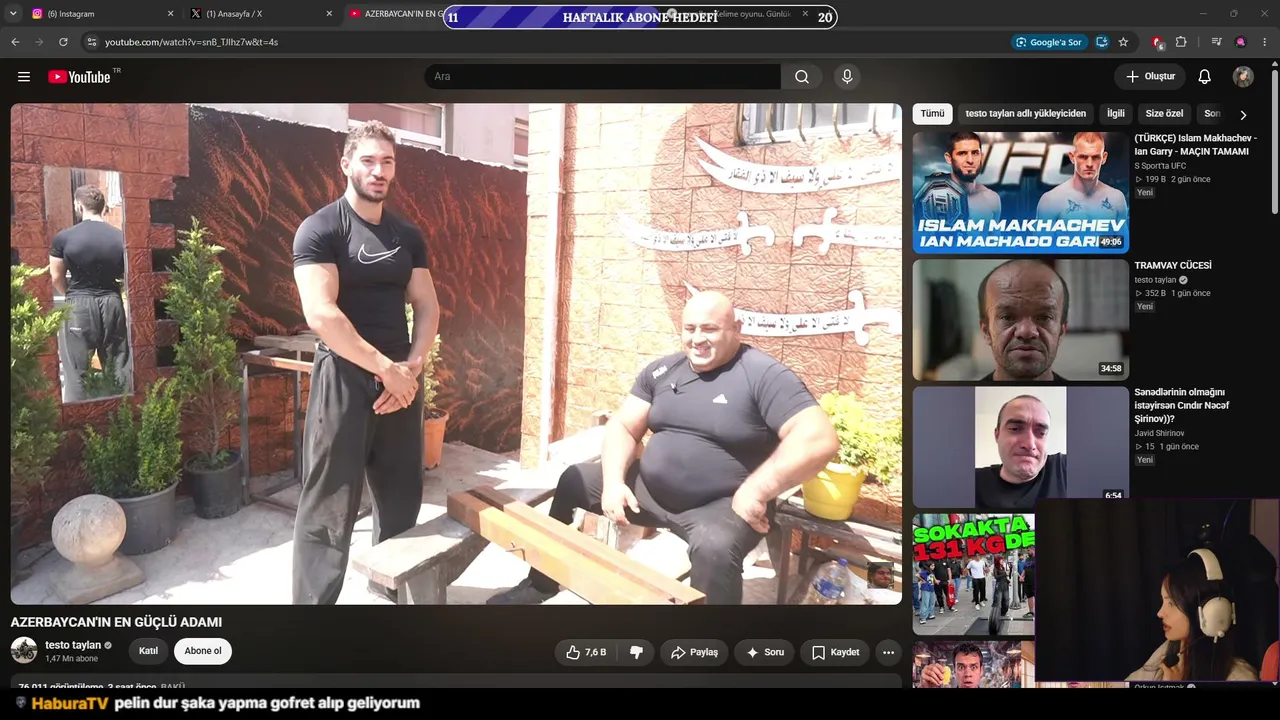
Task: Close the Anasayfa / X tab
Action: [x=329, y=14]
